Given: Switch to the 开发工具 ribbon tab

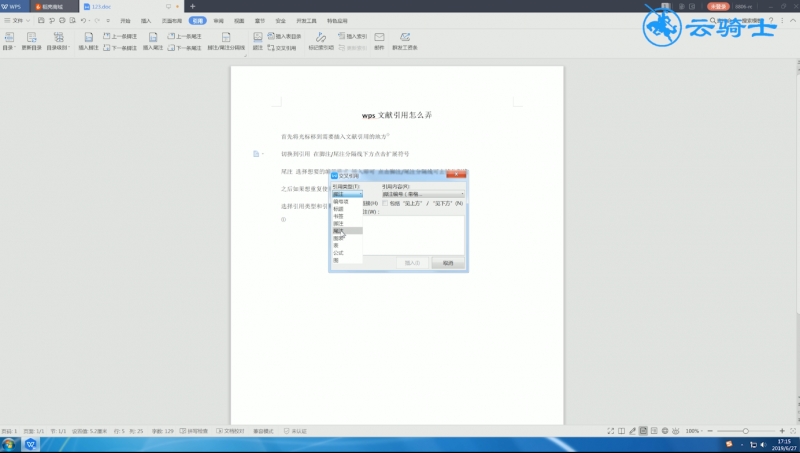Looking at the screenshot, I should (x=306, y=21).
